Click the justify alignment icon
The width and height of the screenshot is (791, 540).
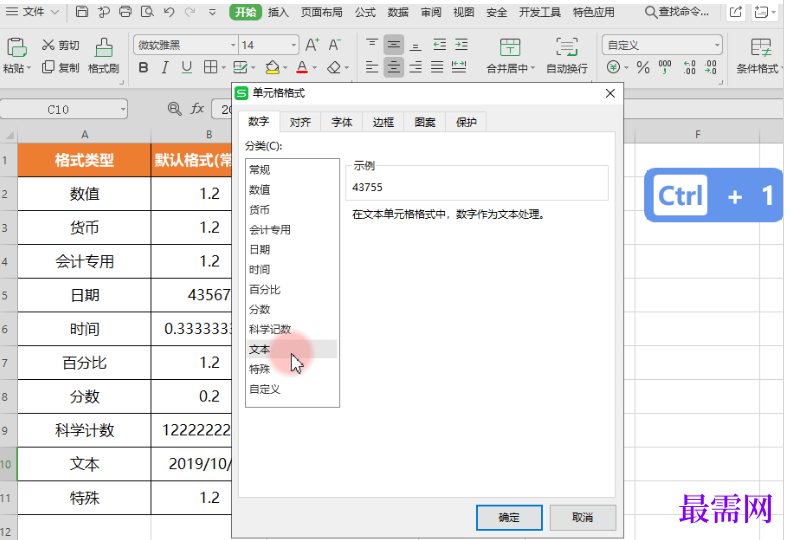pos(437,67)
